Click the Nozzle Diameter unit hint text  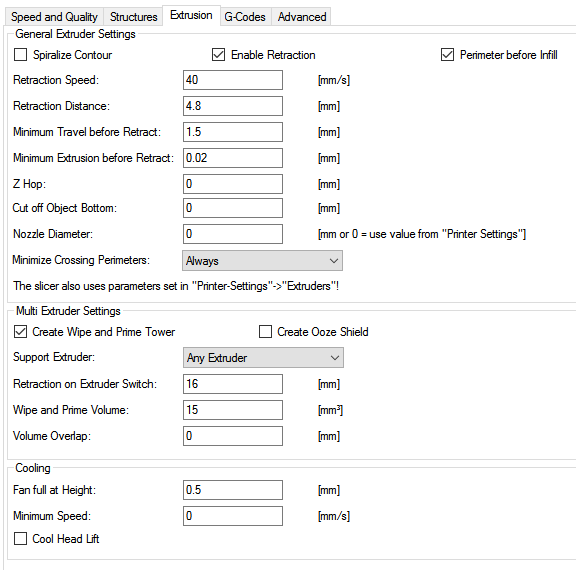click(422, 234)
